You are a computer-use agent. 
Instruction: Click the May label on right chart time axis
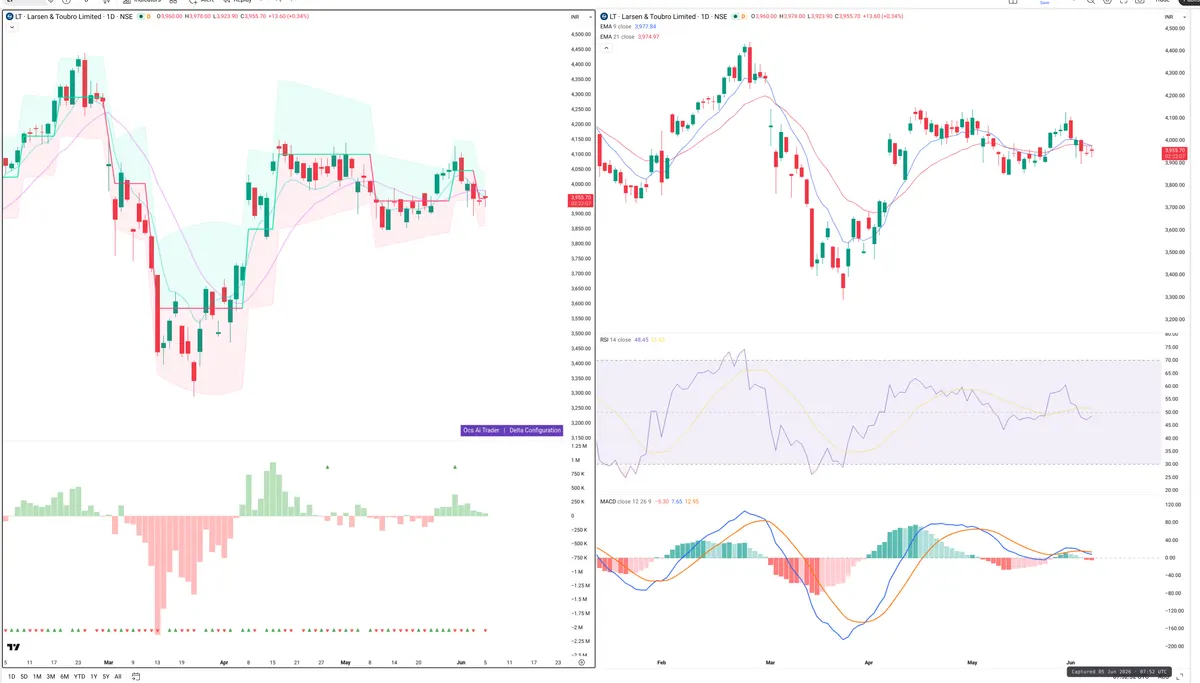972,662
